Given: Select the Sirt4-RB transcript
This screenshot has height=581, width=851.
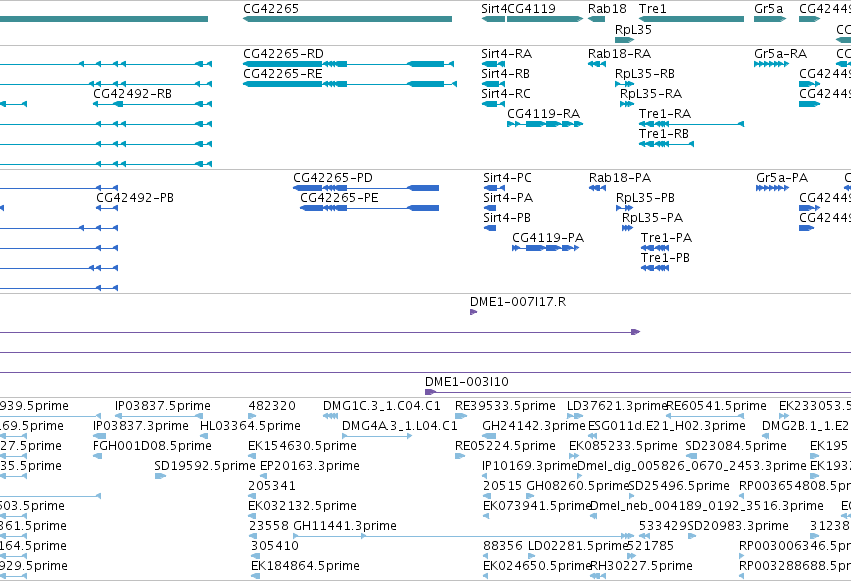Looking at the screenshot, I should click(493, 84).
